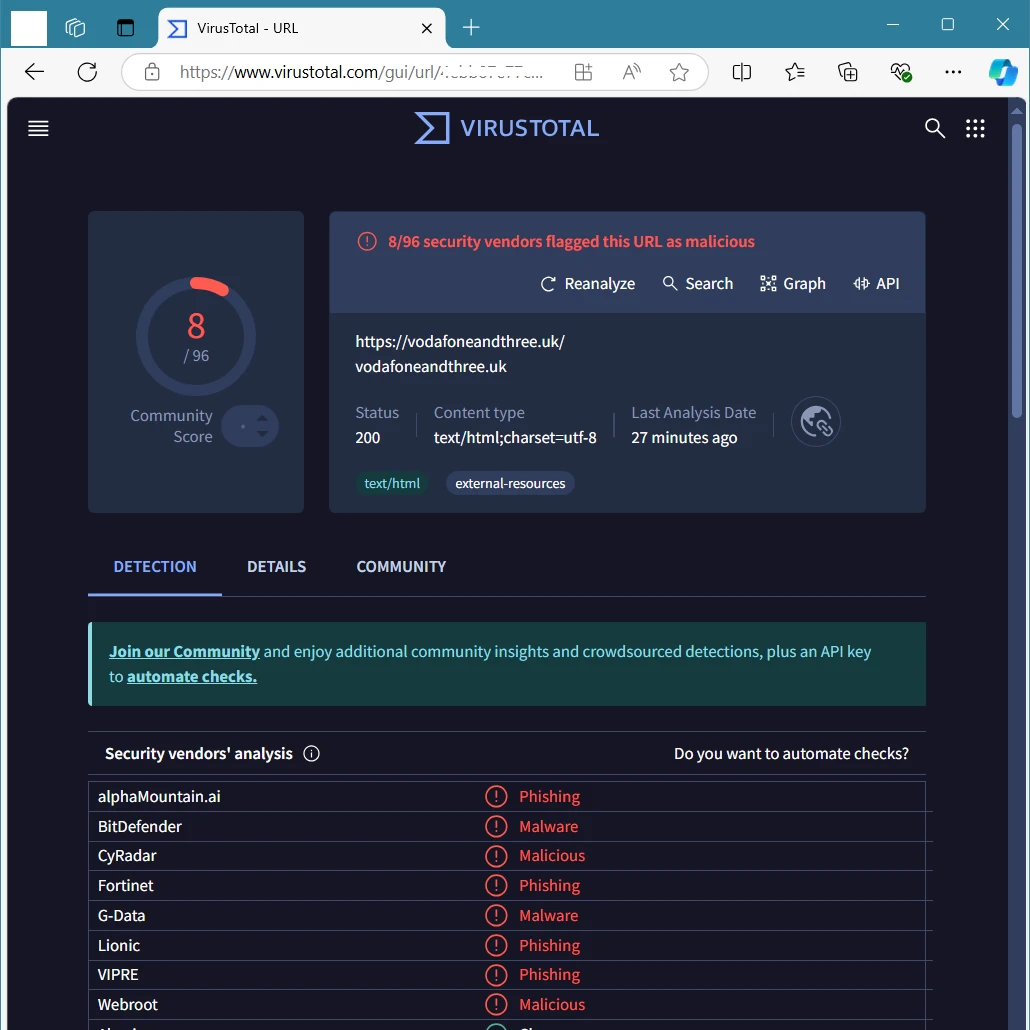The height and width of the screenshot is (1030, 1030).
Task: Open the browser Settings and more menu
Action: pyautogui.click(x=953, y=72)
